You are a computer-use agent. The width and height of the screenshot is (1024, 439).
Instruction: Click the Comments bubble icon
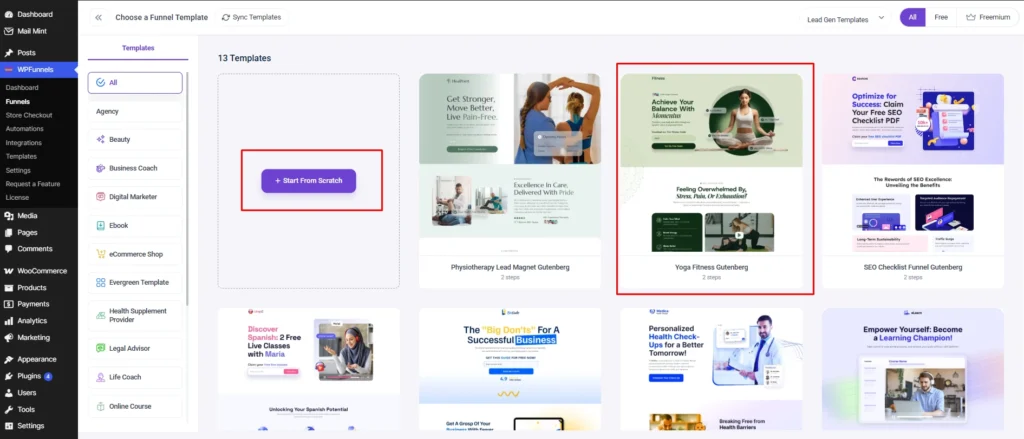coord(8,249)
